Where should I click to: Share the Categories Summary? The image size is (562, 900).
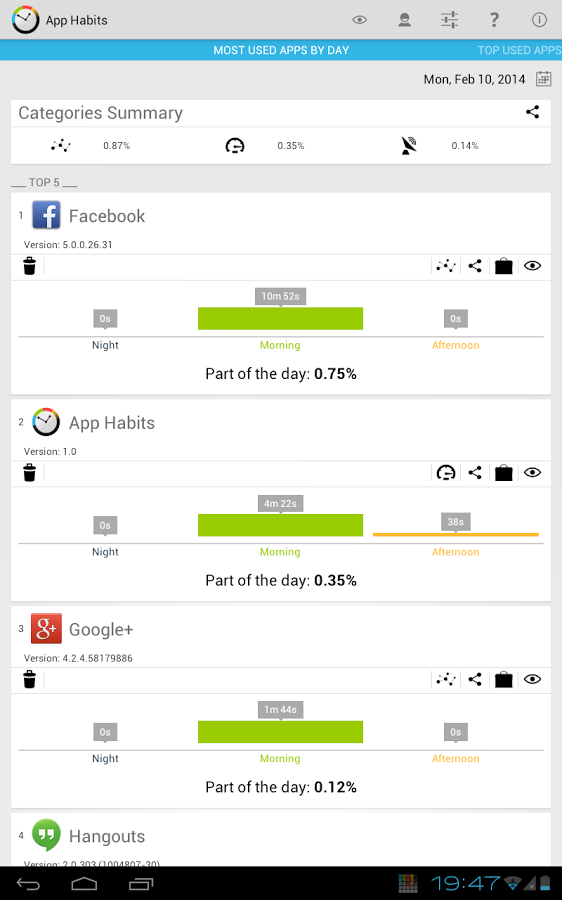pos(532,112)
